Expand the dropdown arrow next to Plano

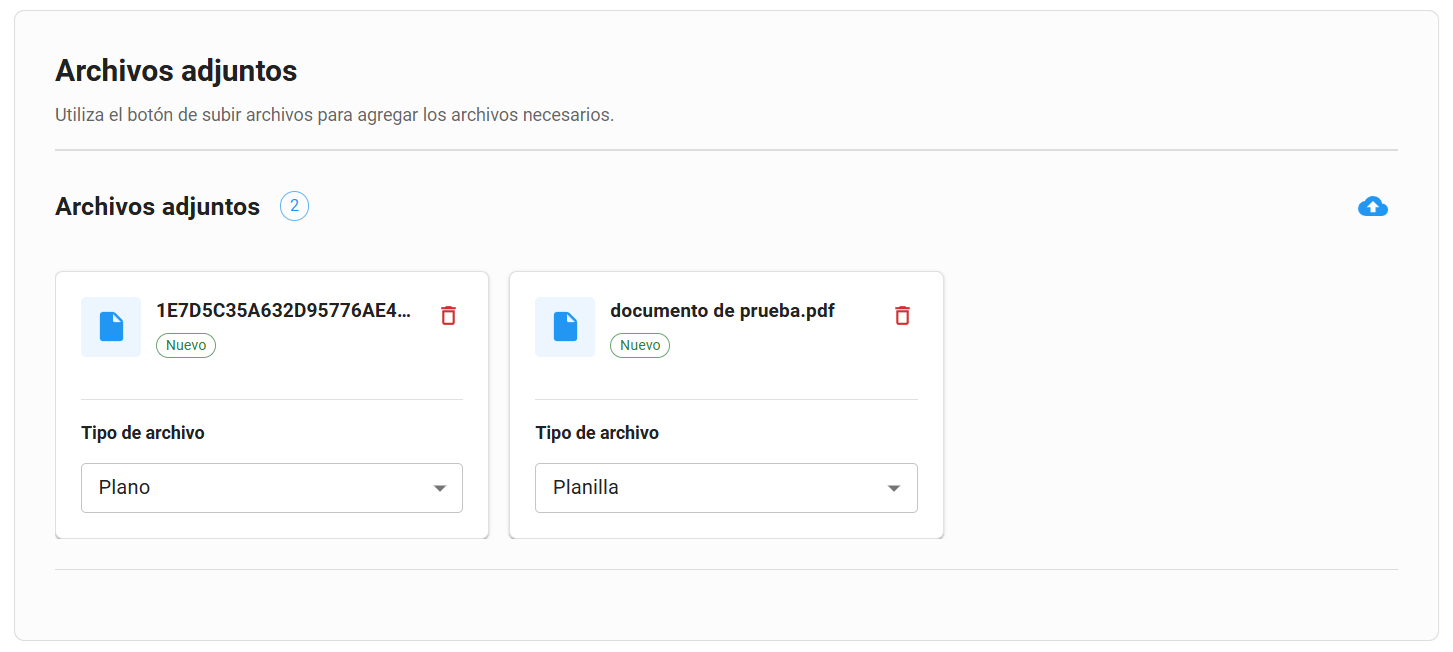(x=440, y=488)
